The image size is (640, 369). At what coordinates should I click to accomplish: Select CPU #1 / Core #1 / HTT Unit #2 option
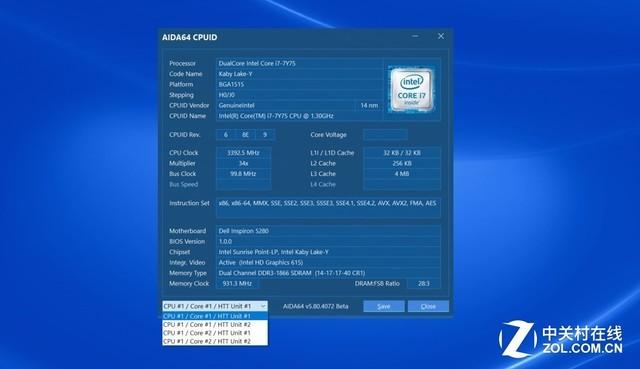tap(215, 325)
